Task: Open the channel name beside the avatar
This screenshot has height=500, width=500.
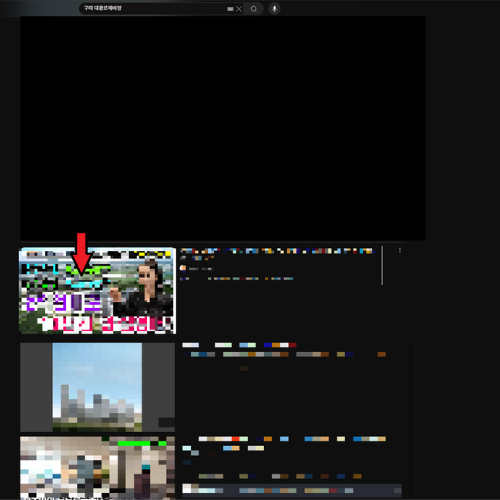Action: point(200,269)
